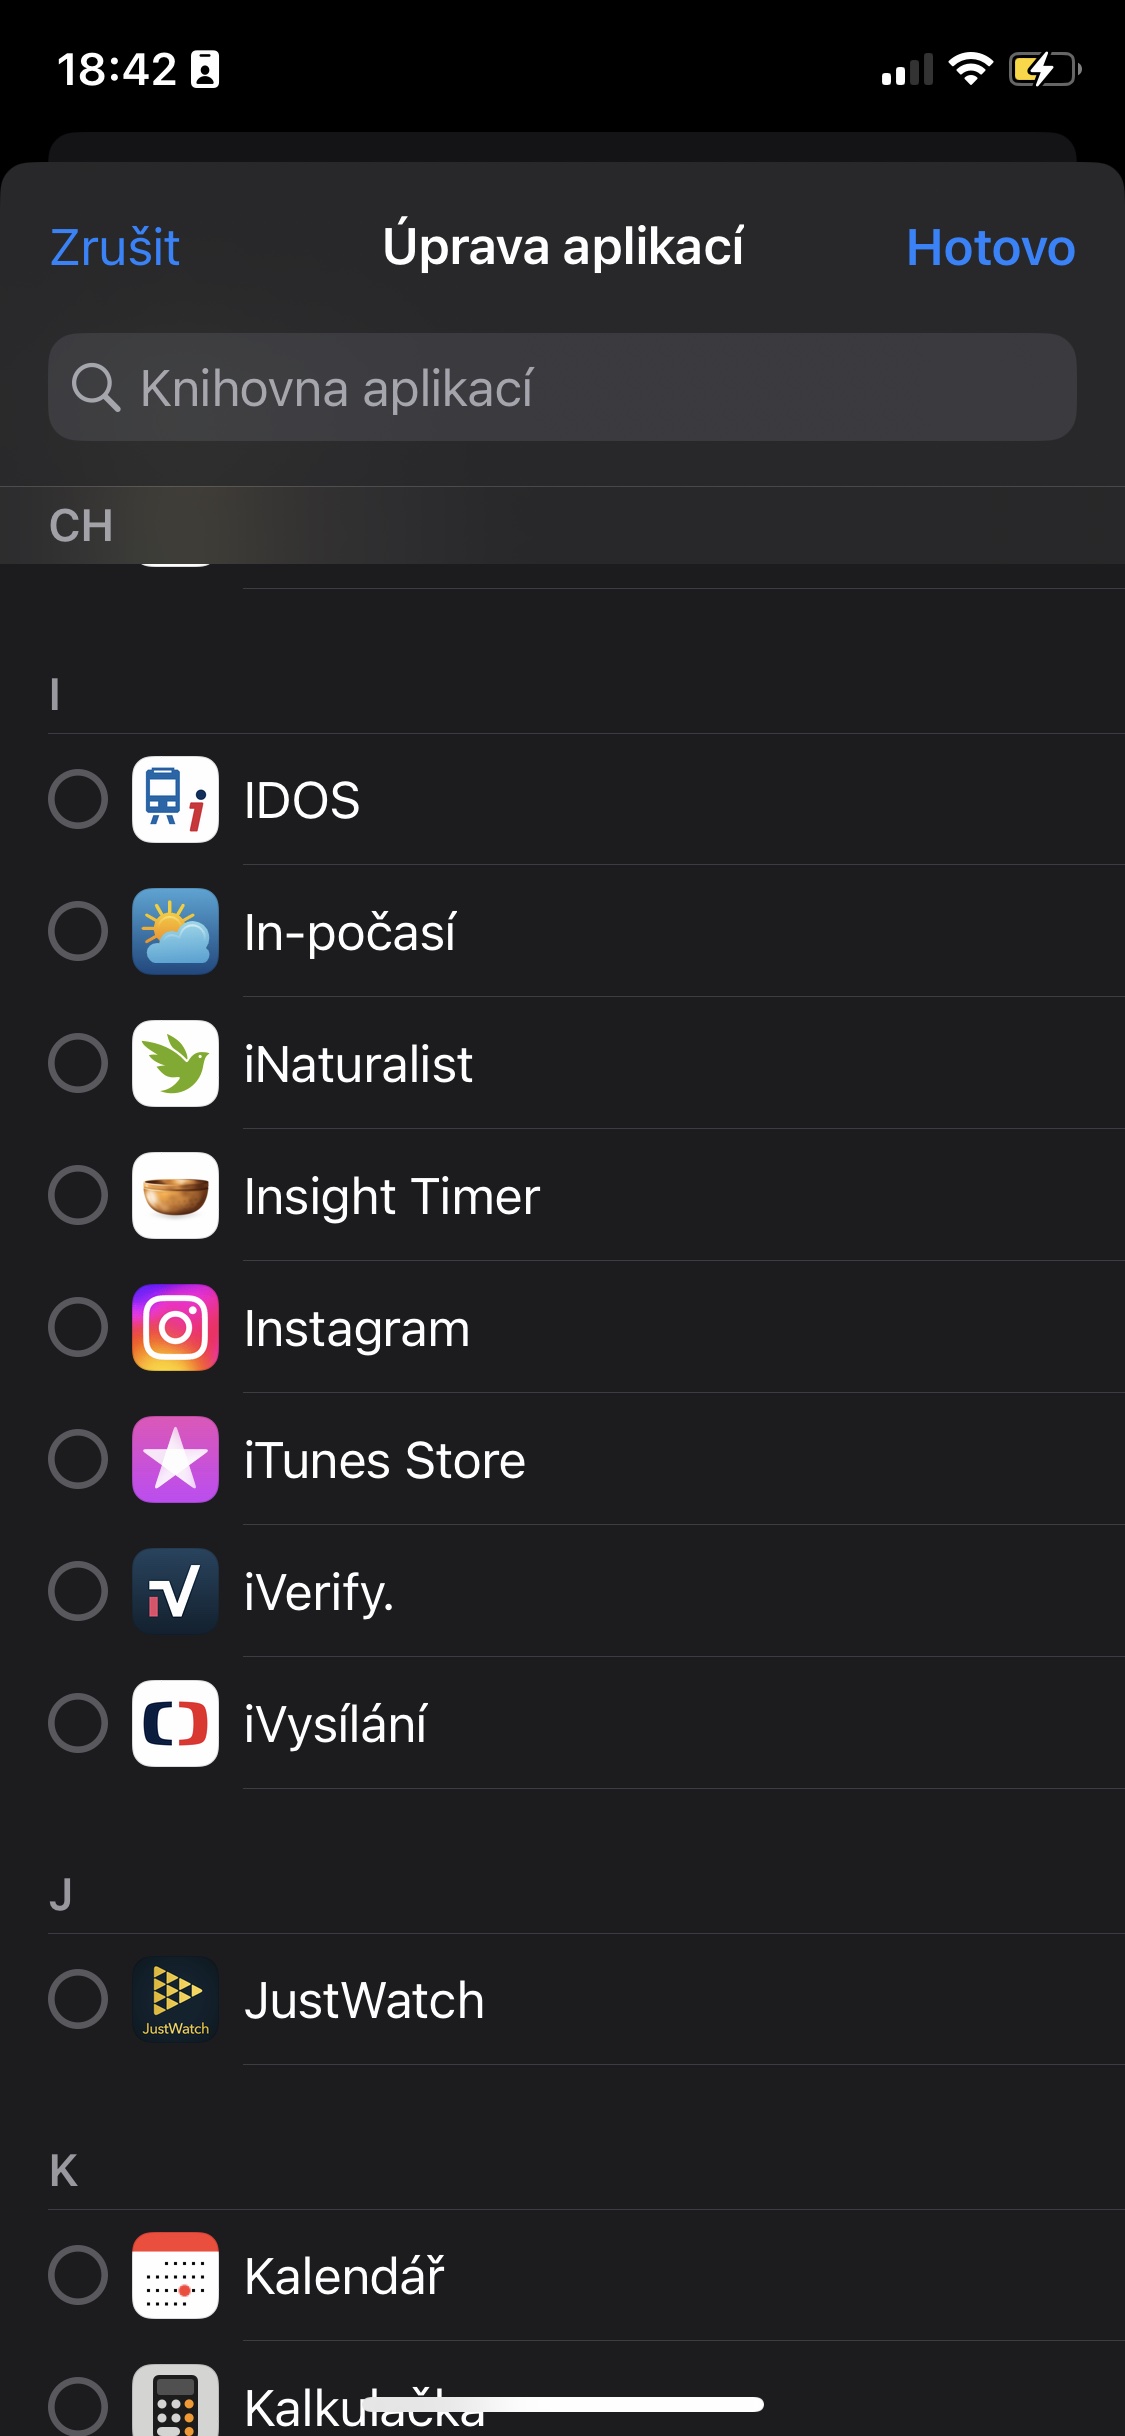Screen dimensions: 1125x2436
Task: Tap the search magnifier icon
Action: pyautogui.click(x=95, y=387)
